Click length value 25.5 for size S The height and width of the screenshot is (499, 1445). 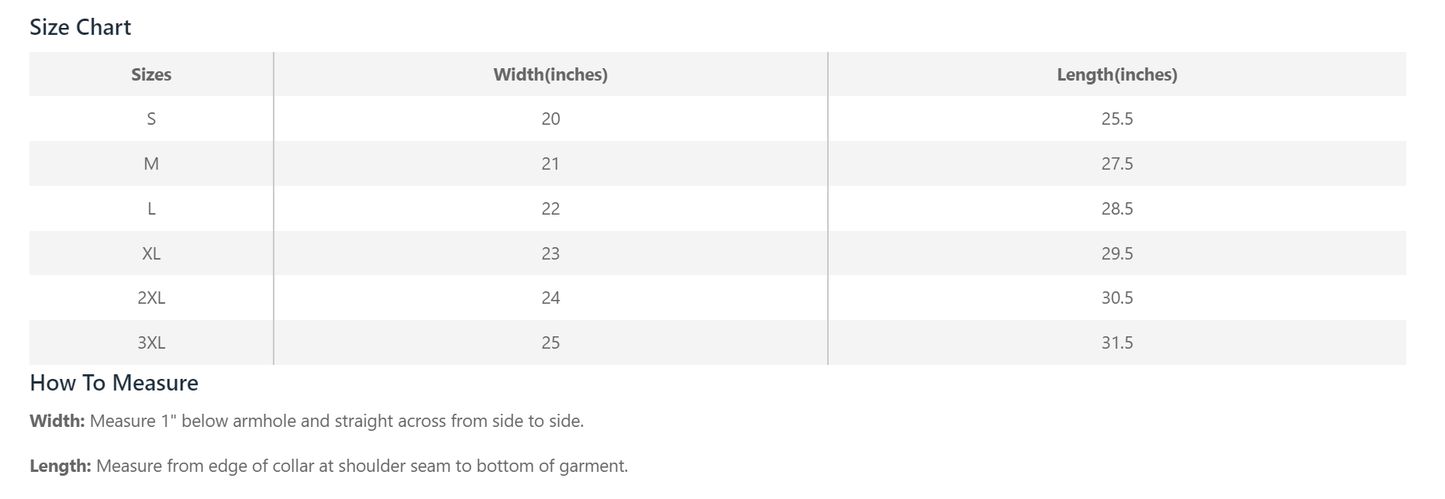tap(1116, 119)
